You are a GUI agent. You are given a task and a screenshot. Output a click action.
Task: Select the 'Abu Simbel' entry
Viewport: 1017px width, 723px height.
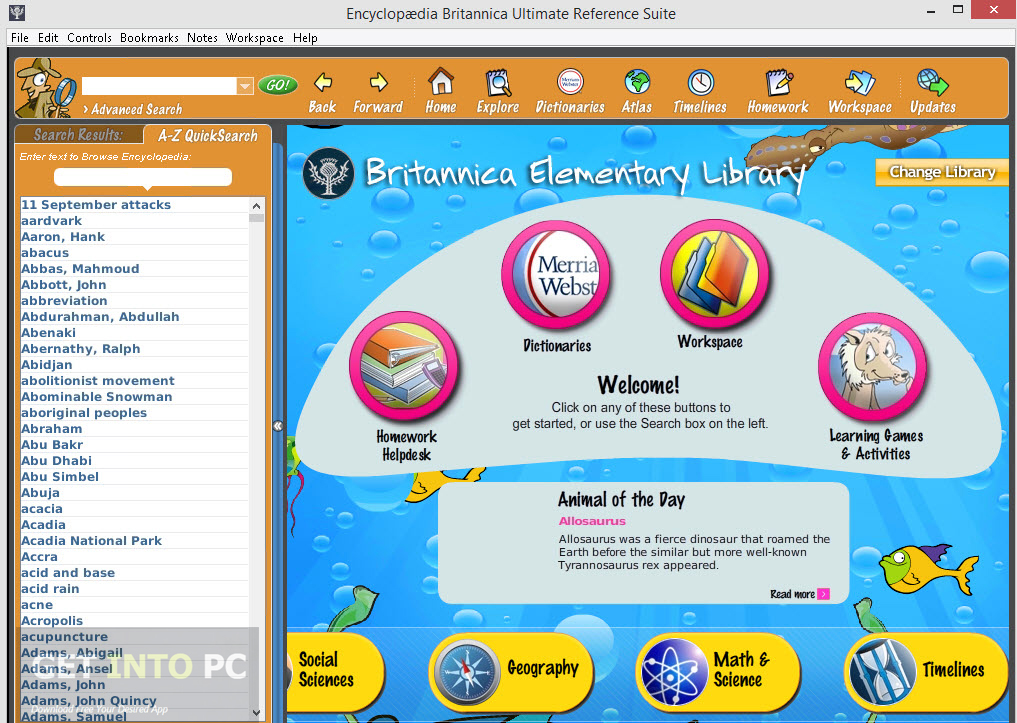click(x=134, y=477)
